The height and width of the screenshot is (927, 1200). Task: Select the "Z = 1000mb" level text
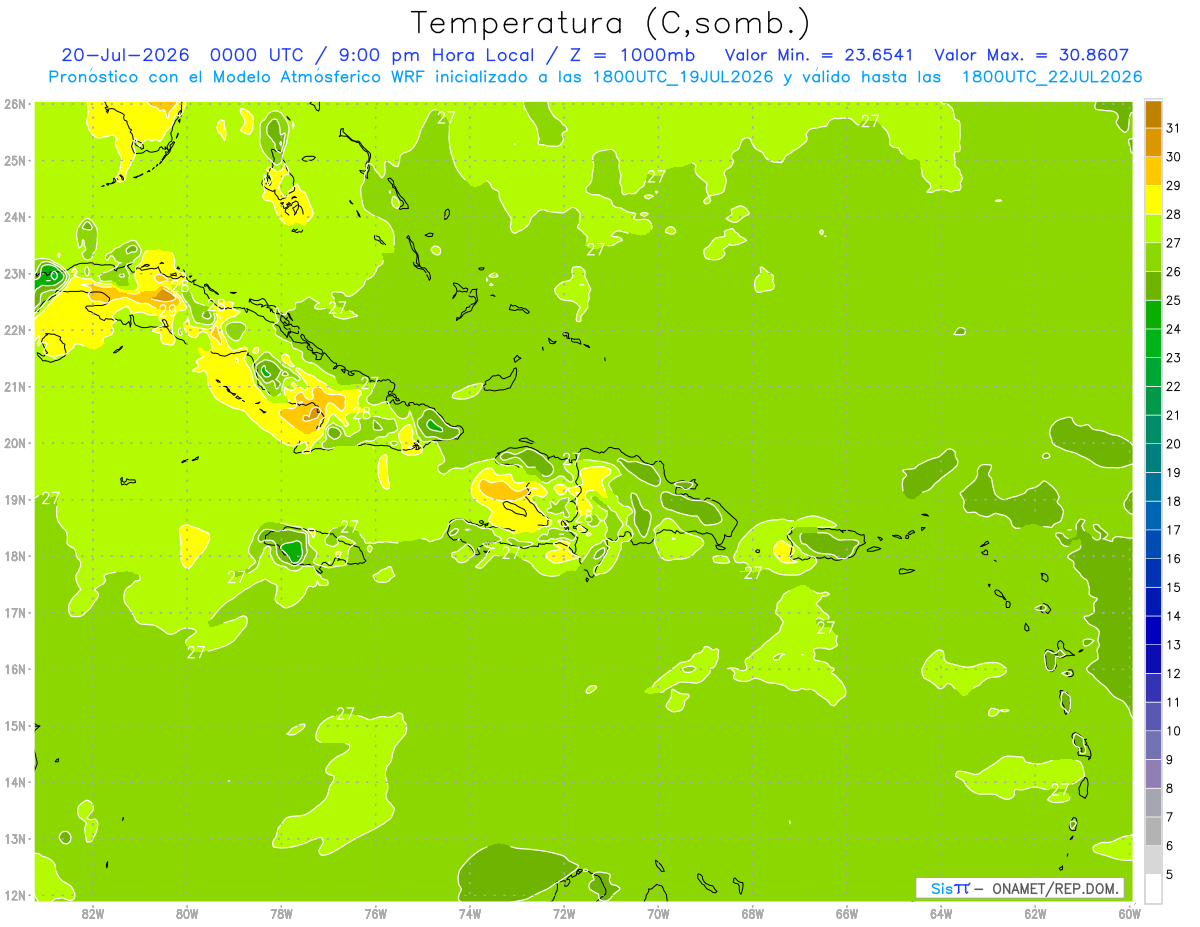632,55
